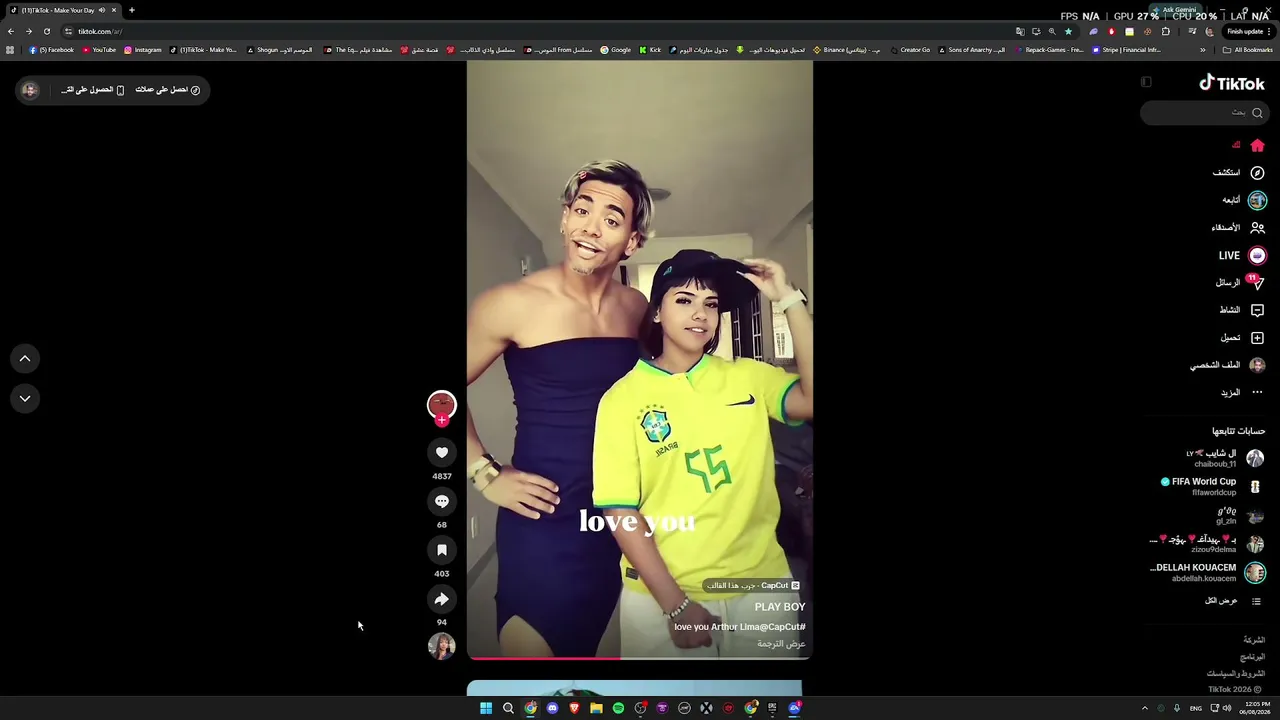Expand the followed accounts with See all

point(1233,601)
